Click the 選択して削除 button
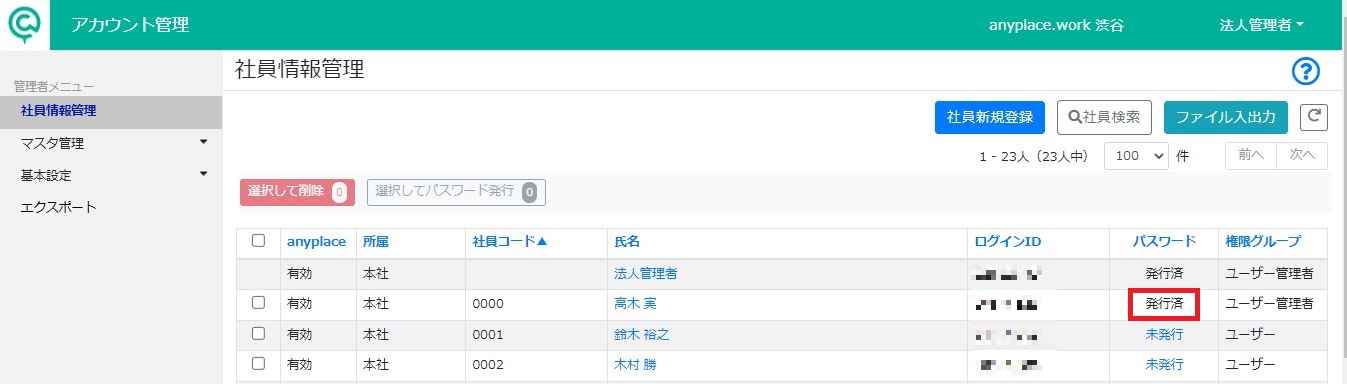Screen dimensions: 1347x384 coord(297,192)
